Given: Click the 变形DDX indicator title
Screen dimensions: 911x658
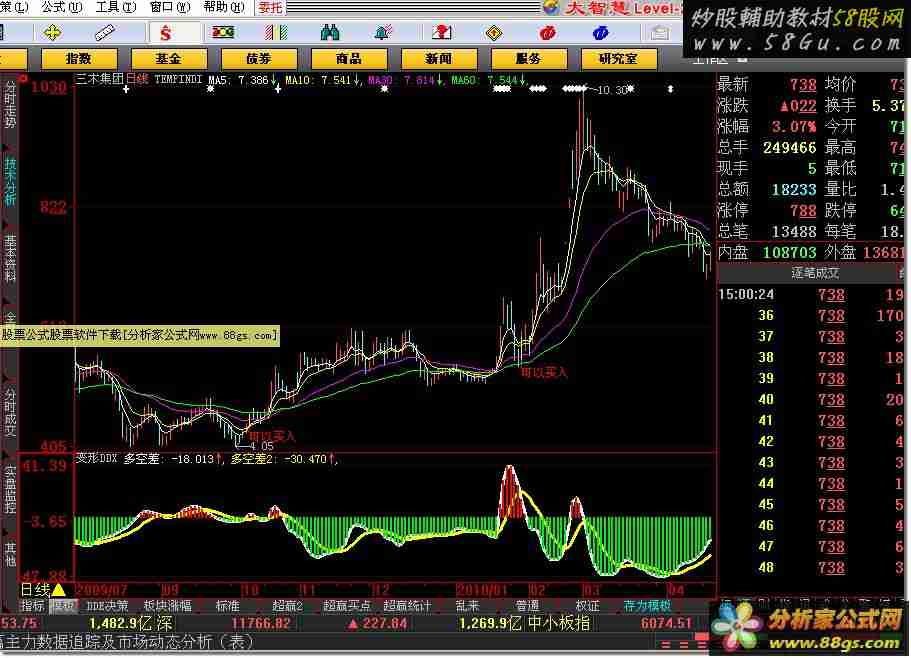Looking at the screenshot, I should tap(97, 459).
